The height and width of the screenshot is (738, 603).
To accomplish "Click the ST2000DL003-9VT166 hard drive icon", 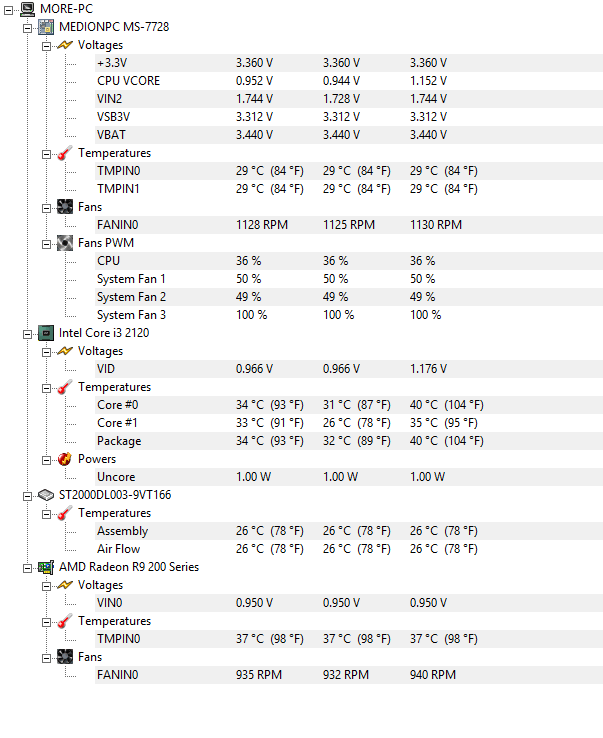I will 46,495.
